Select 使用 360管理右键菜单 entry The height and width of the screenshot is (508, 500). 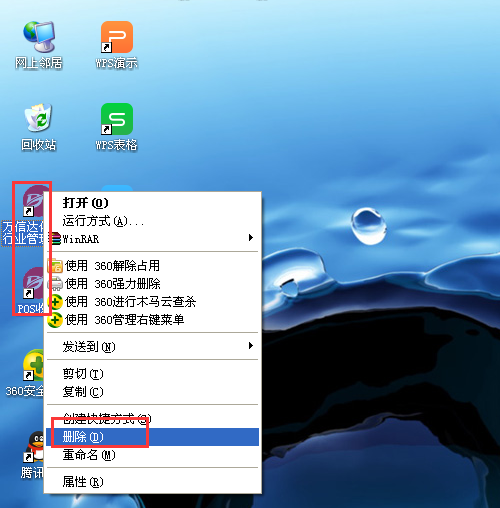152,320
